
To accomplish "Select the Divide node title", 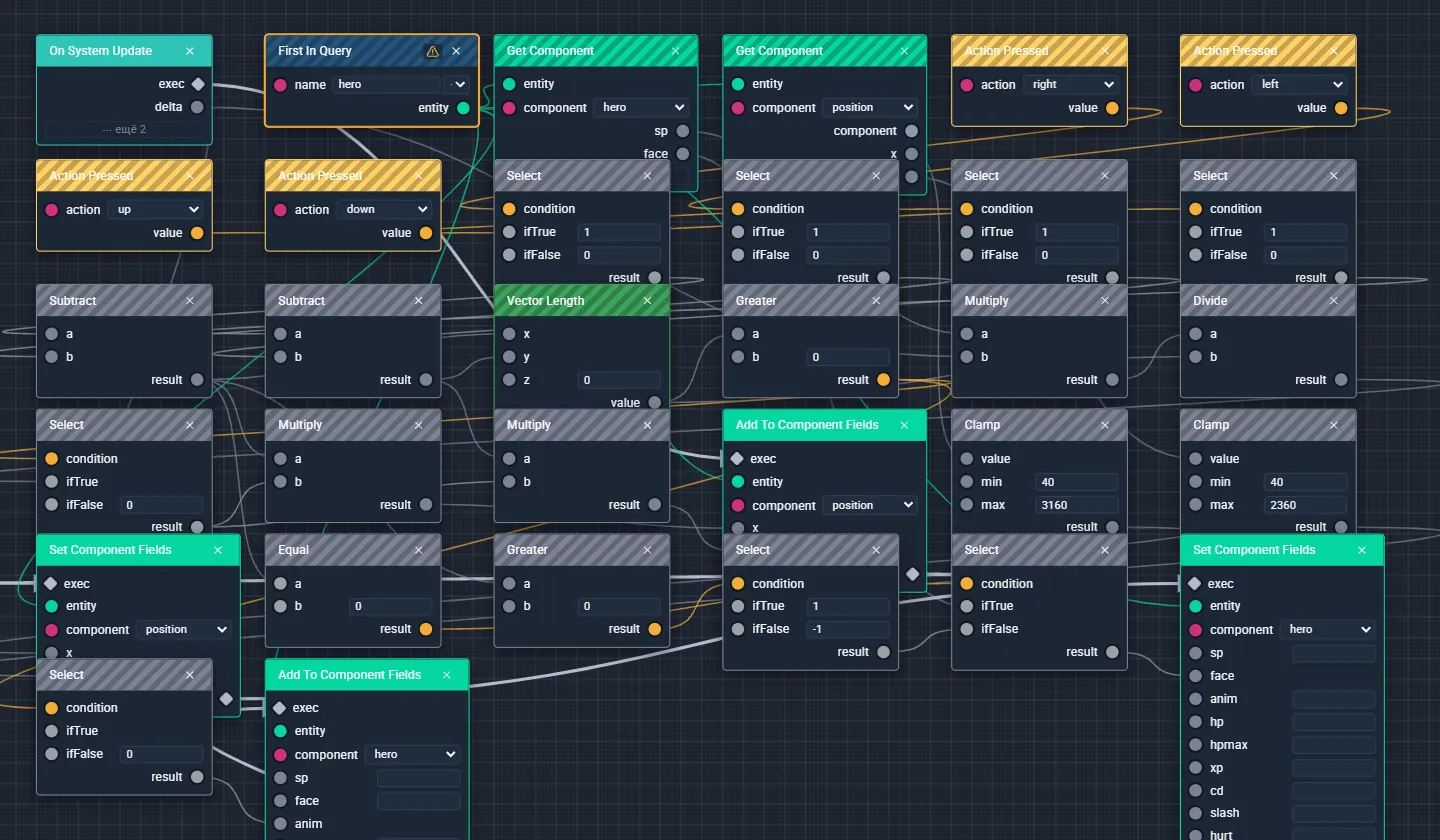I will click(x=1210, y=301).
